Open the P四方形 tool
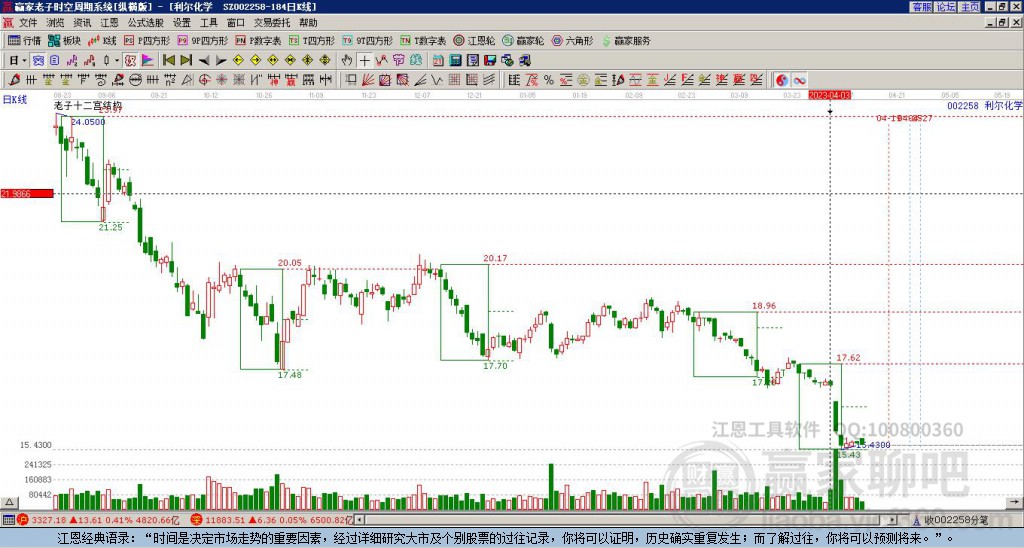Image resolution: width=1024 pixels, height=548 pixels. pos(147,40)
